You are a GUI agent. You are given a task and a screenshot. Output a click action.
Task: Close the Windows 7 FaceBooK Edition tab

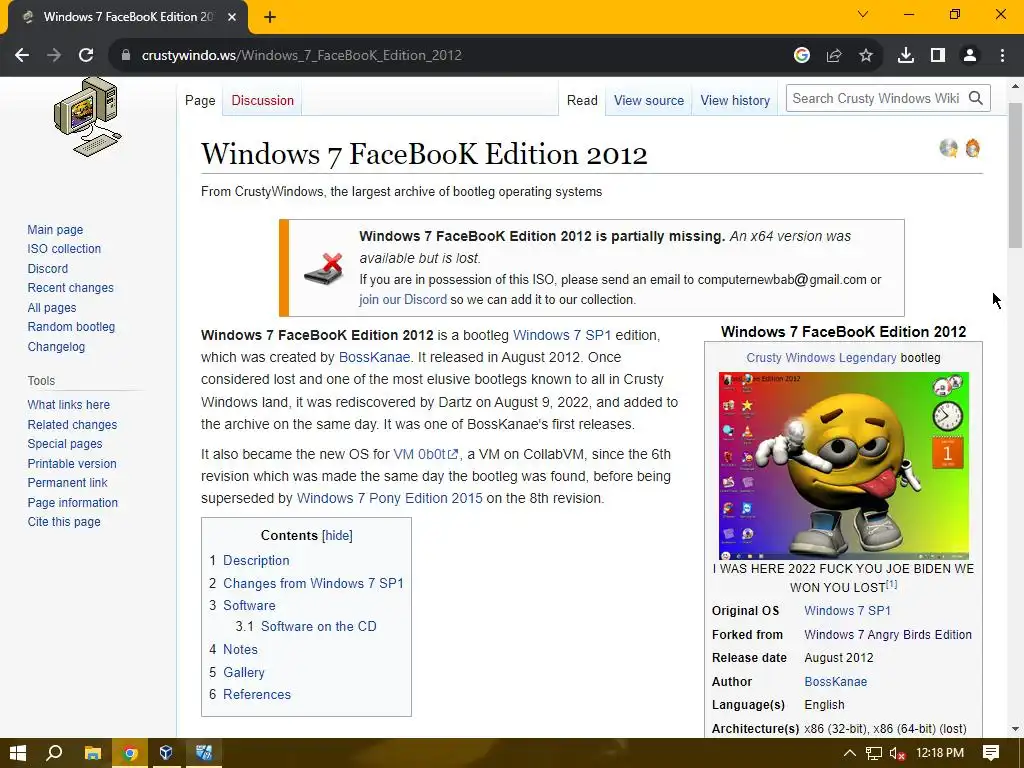coord(232,17)
